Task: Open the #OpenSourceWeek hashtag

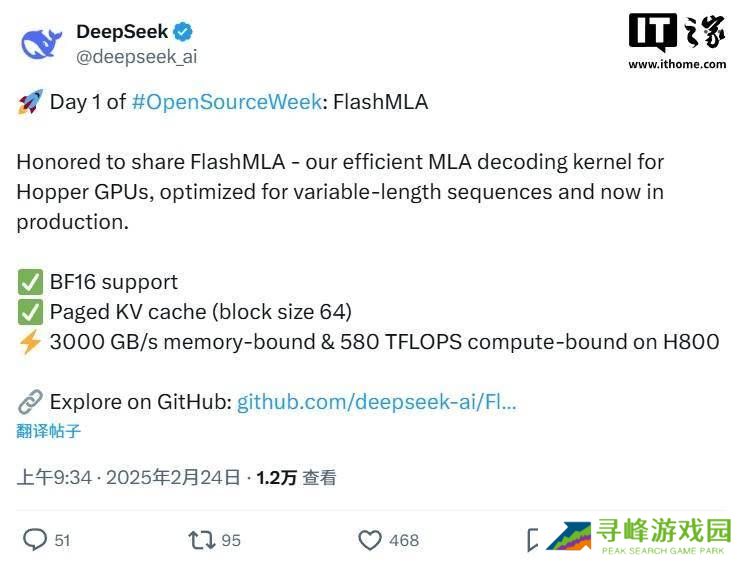Action: (x=226, y=102)
